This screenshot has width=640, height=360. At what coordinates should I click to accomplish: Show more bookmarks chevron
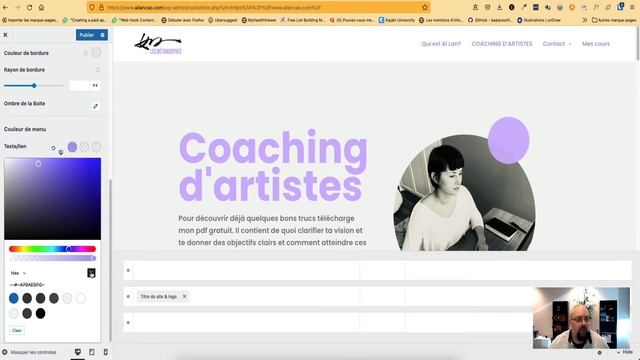[584, 20]
